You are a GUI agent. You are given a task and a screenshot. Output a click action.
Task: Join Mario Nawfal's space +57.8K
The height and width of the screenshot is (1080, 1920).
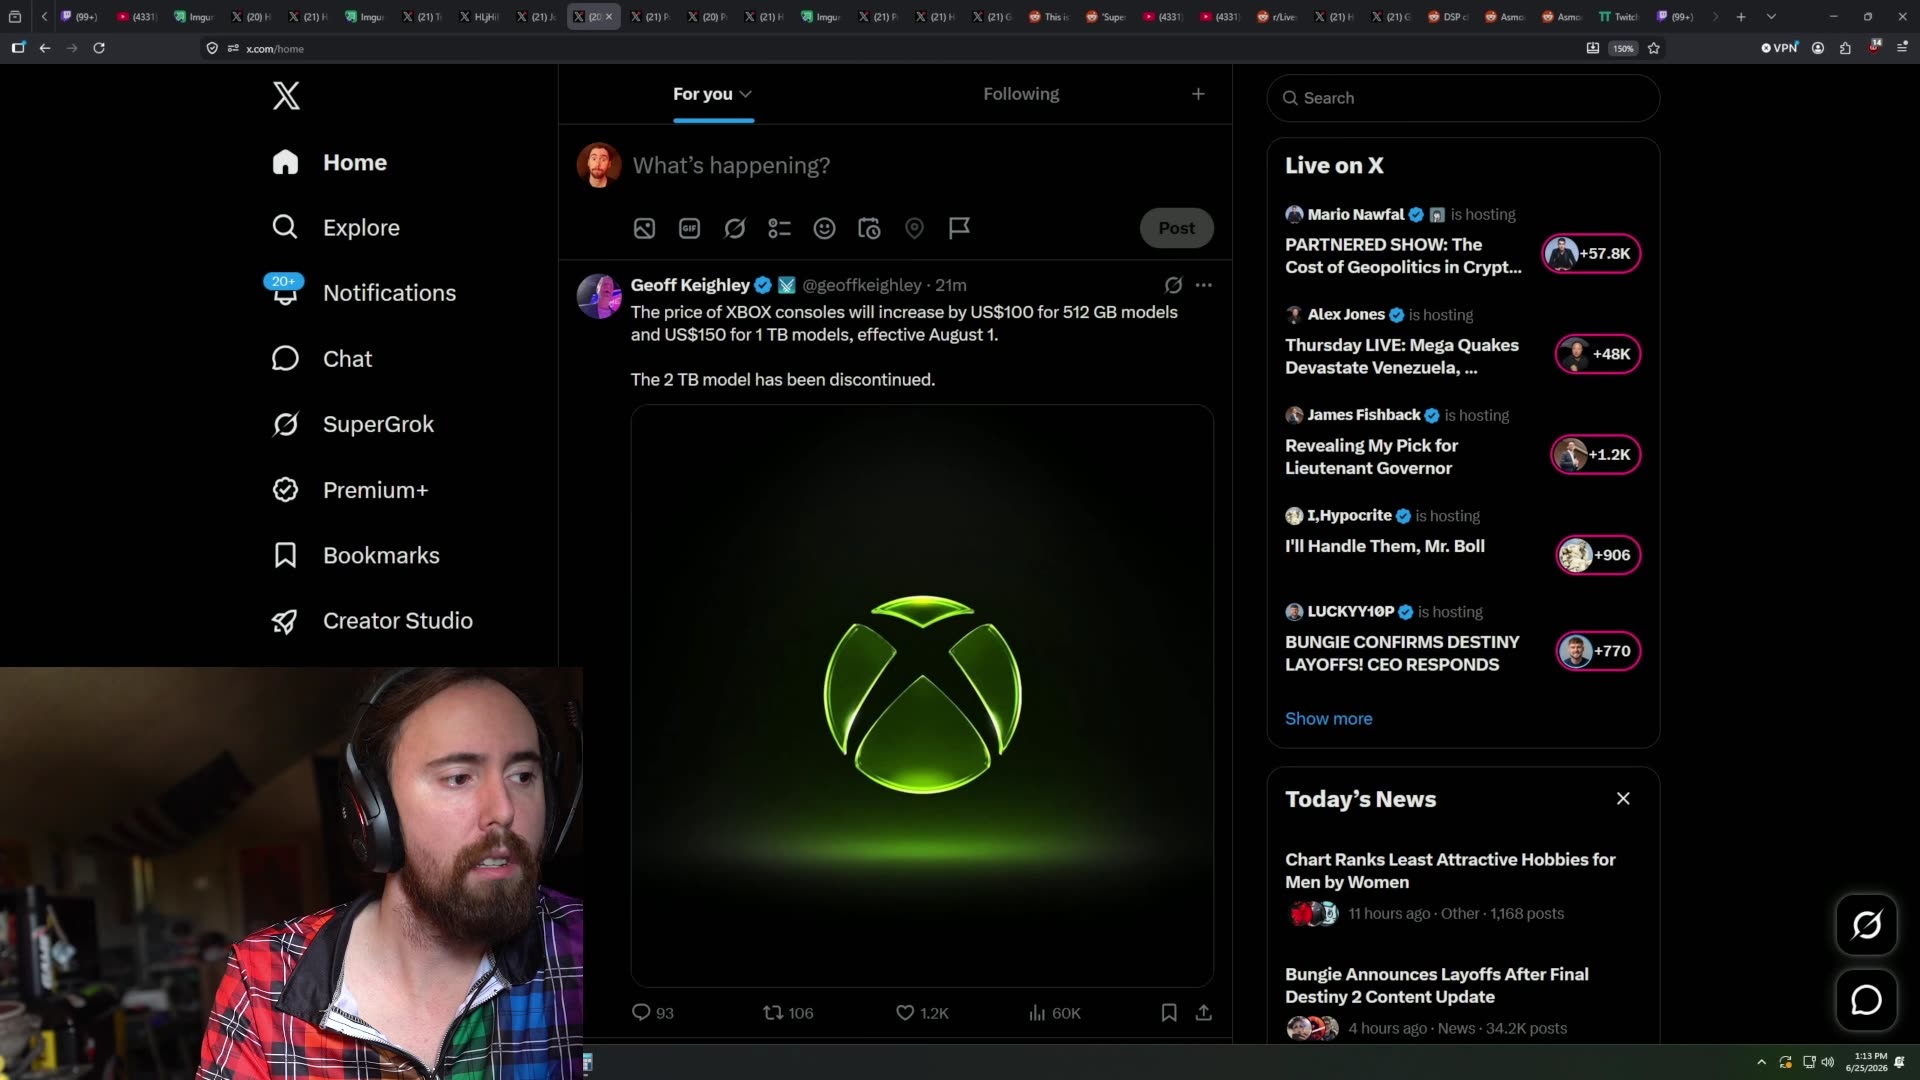[1591, 254]
